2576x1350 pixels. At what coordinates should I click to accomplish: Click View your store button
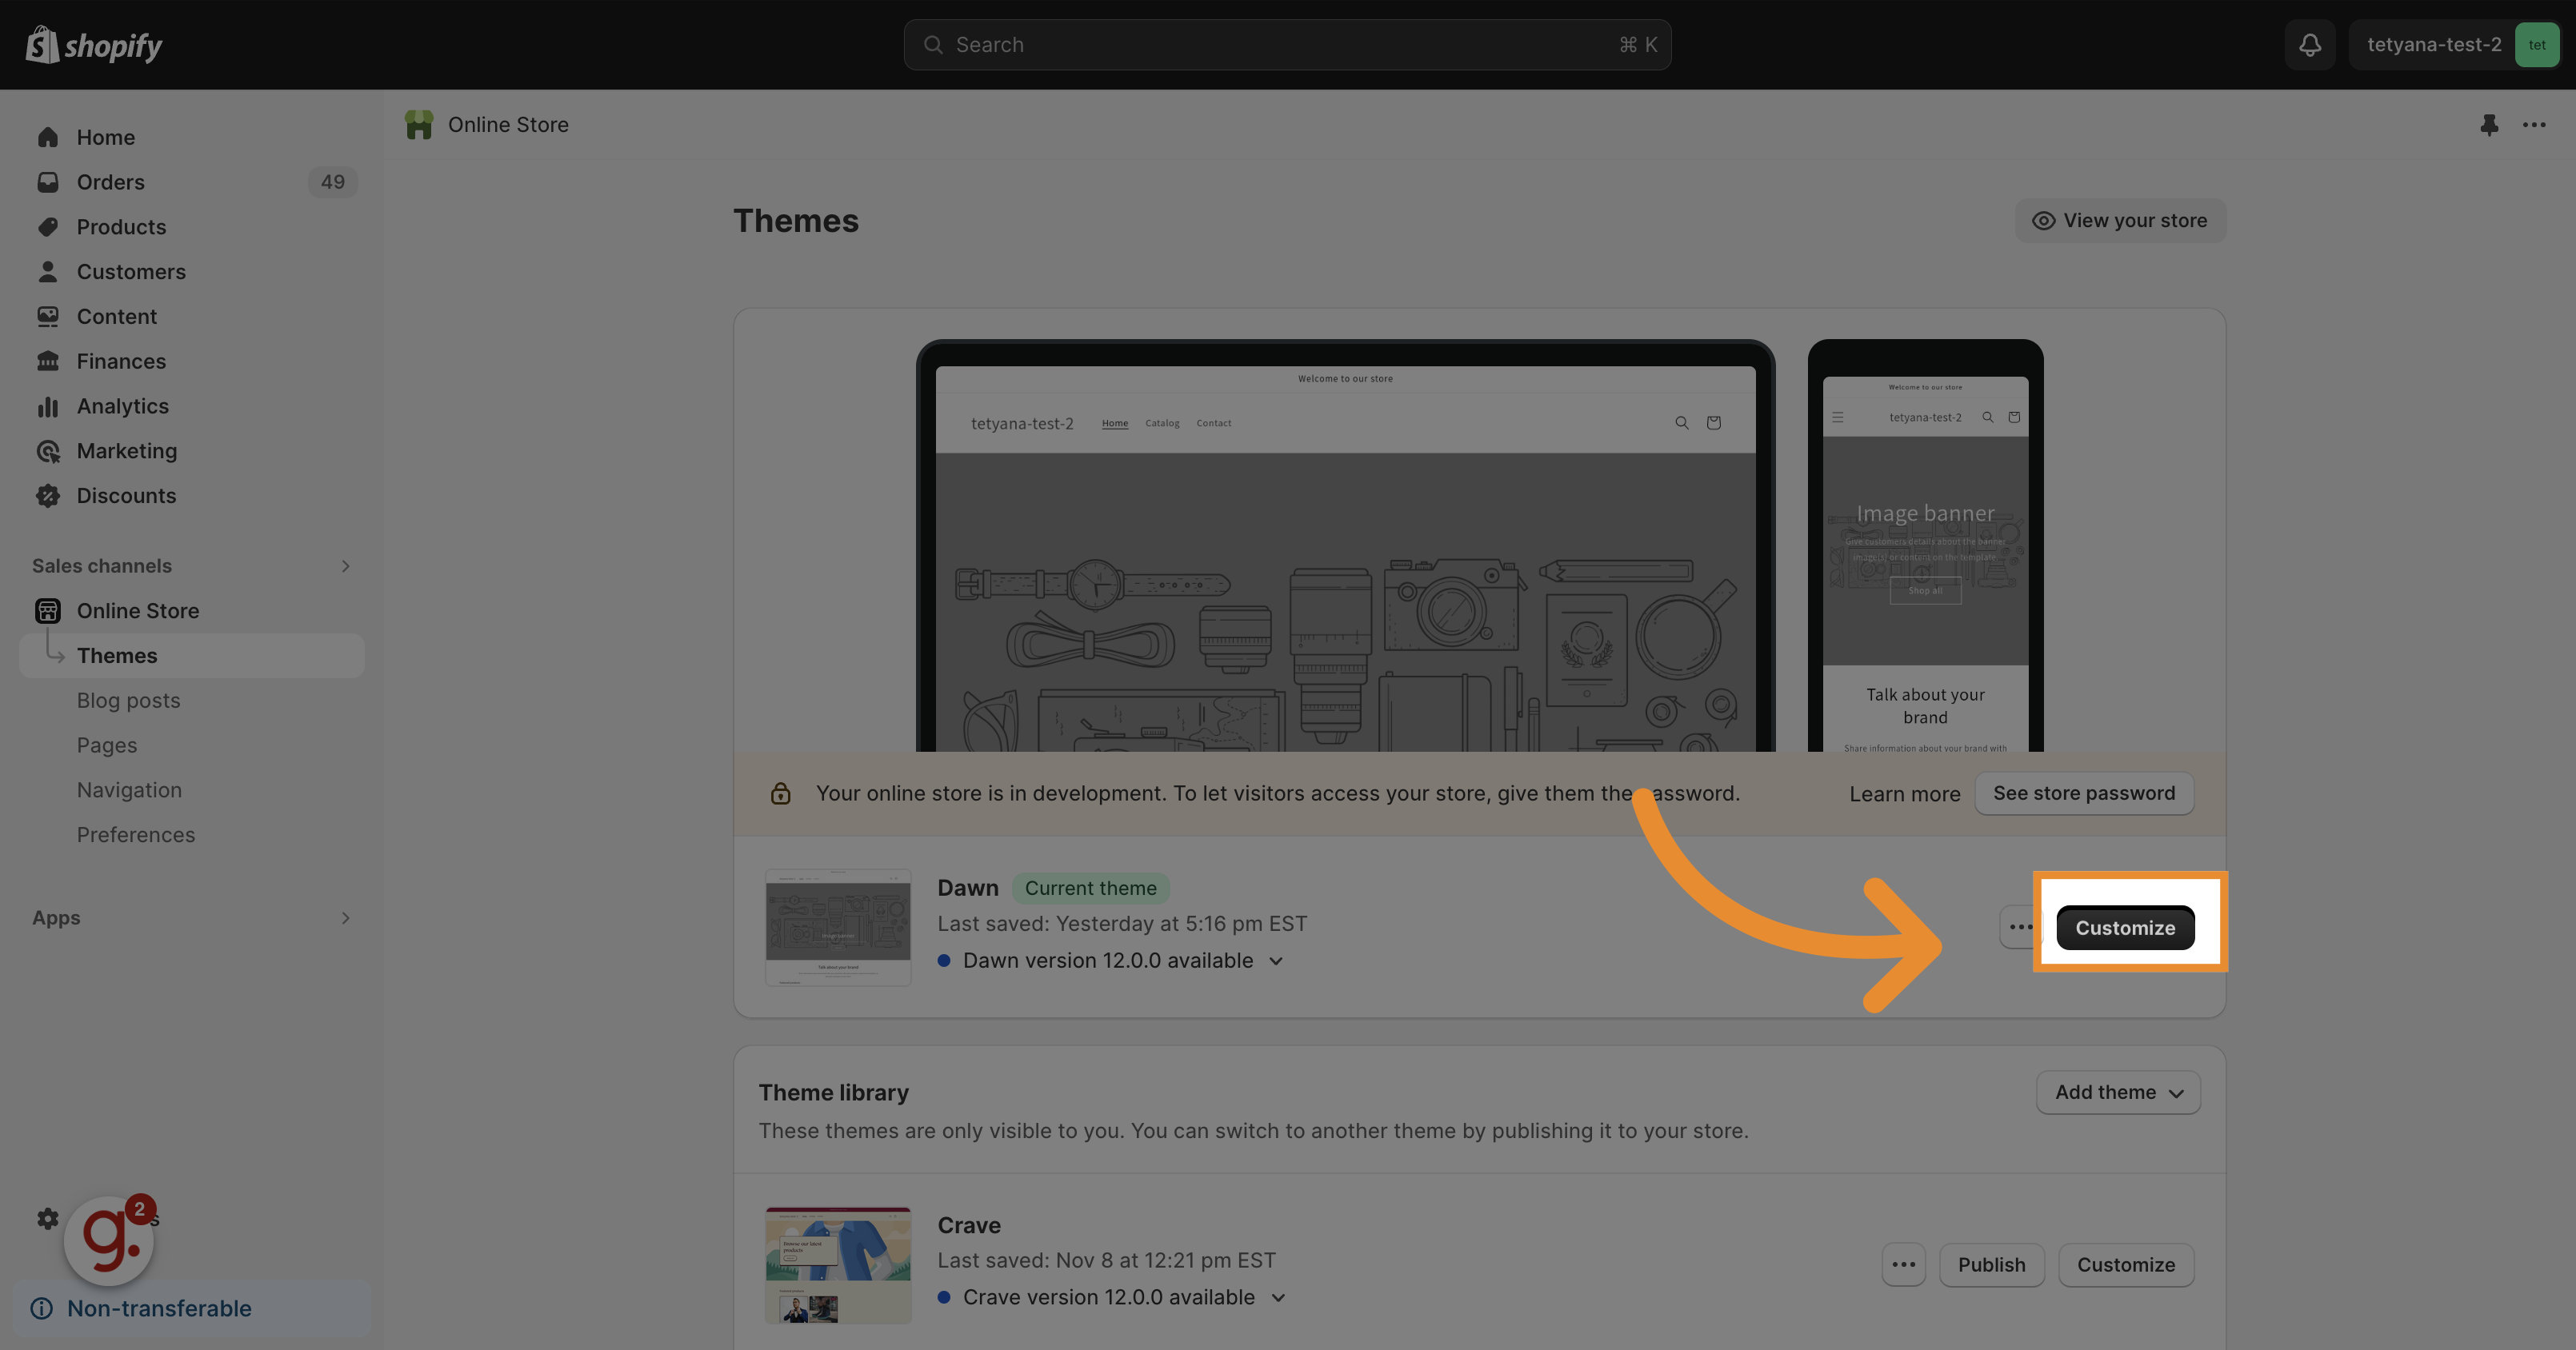pos(2120,220)
